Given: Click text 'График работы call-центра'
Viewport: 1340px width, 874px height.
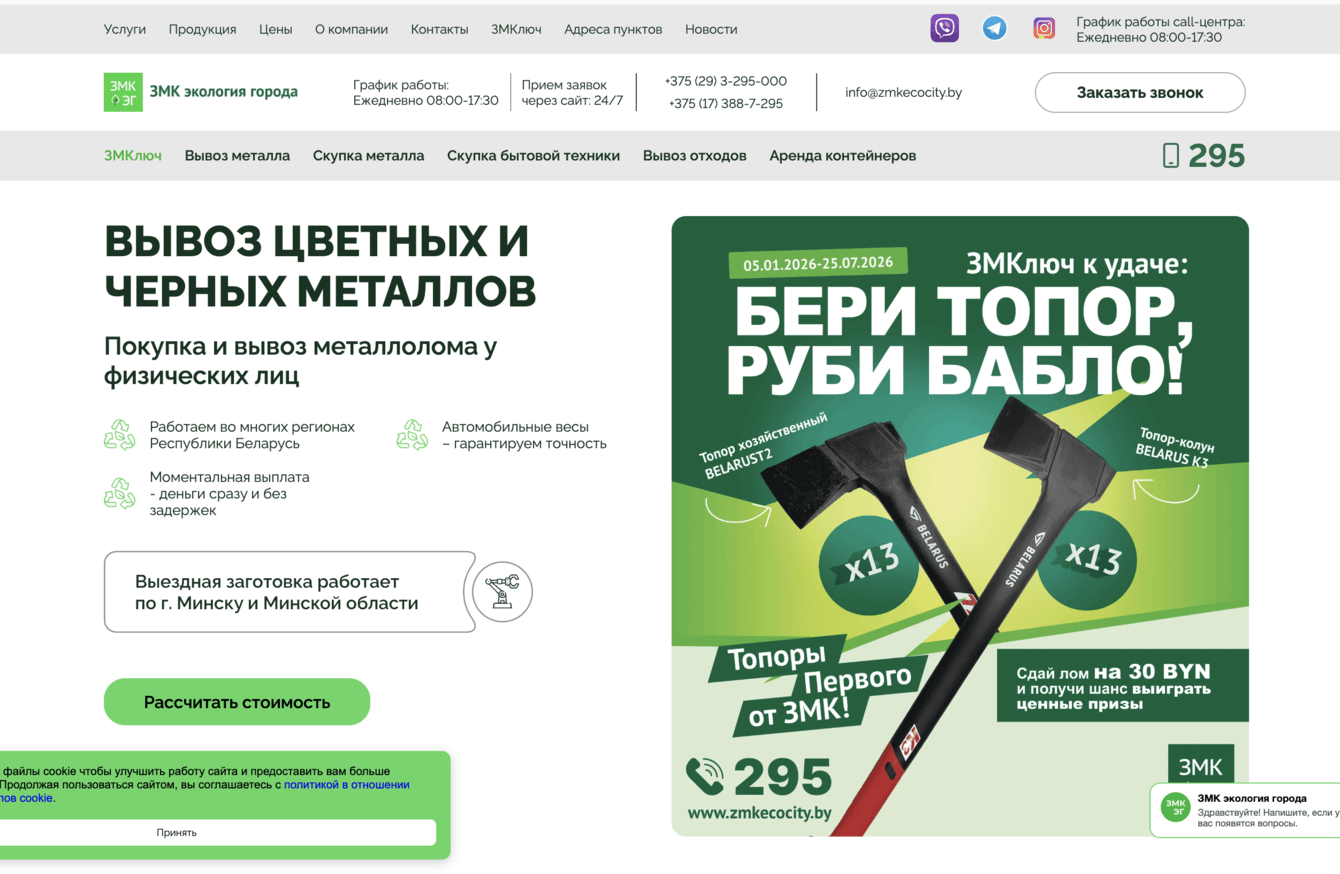Looking at the screenshot, I should point(1161,21).
